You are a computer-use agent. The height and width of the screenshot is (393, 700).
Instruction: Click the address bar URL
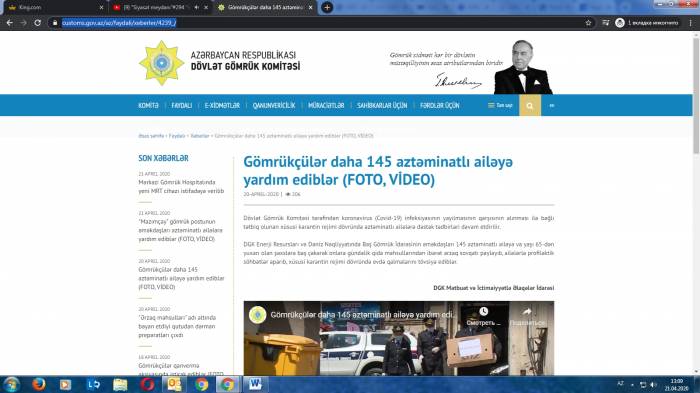coord(119,23)
